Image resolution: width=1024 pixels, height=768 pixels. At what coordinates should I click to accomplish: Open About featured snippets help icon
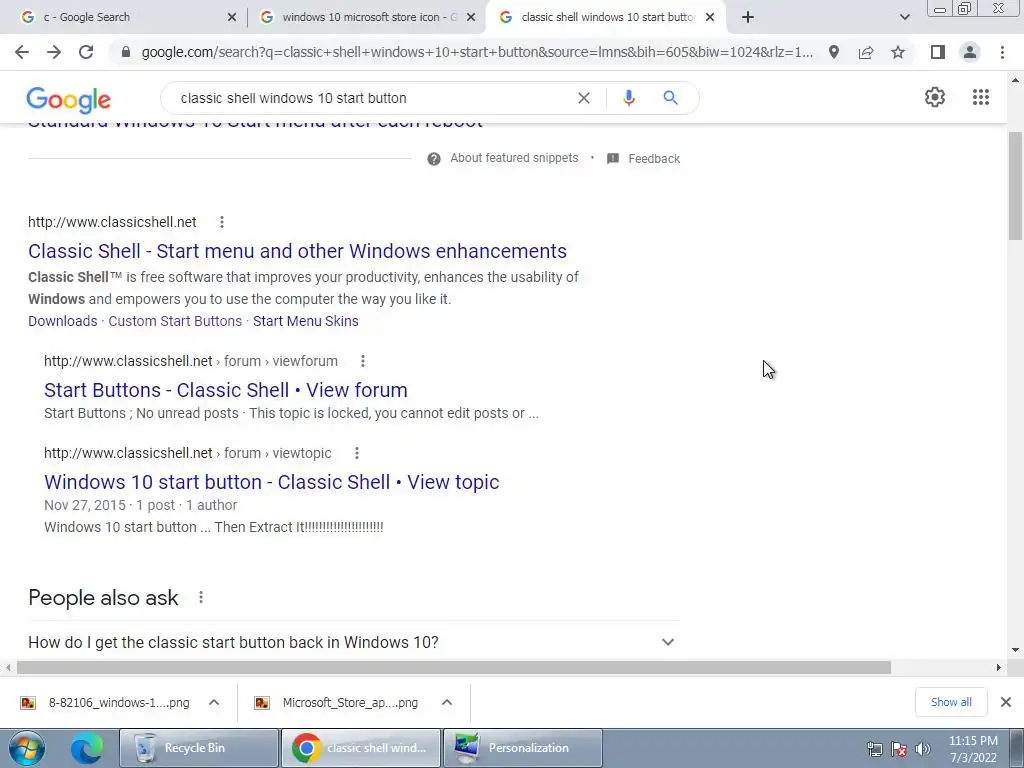click(x=434, y=159)
